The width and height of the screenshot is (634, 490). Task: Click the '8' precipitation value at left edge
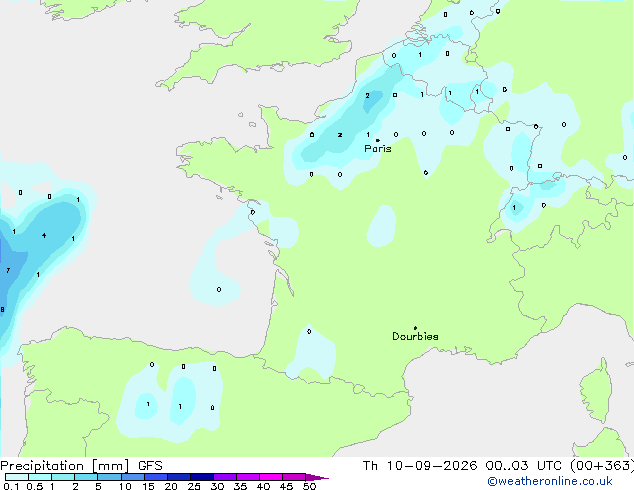[2, 310]
